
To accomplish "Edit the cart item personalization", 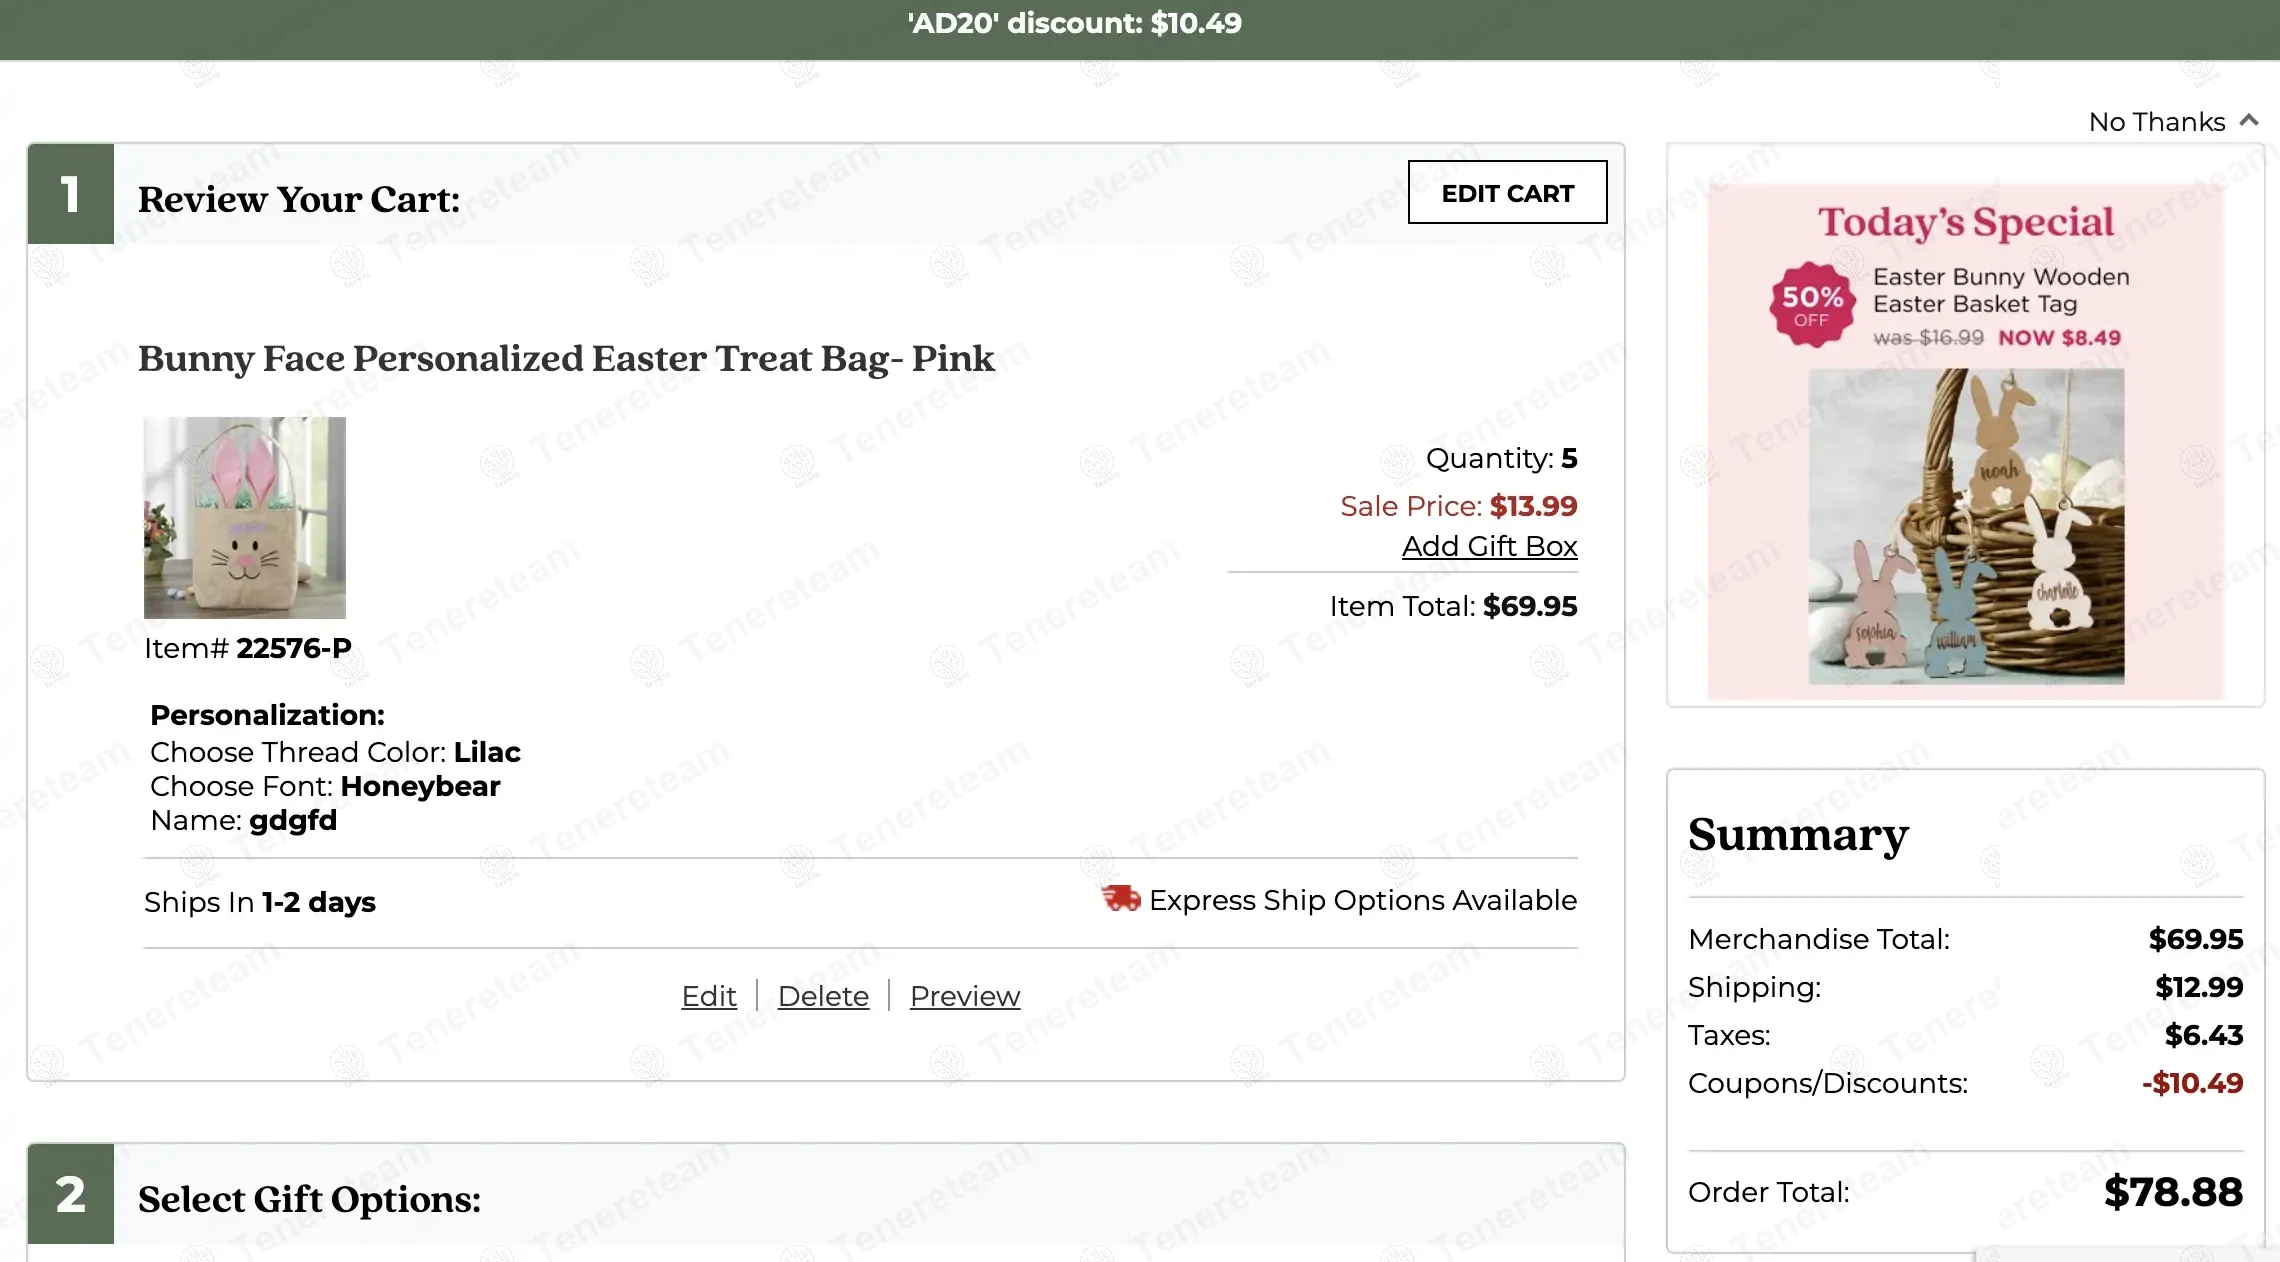I will (708, 996).
